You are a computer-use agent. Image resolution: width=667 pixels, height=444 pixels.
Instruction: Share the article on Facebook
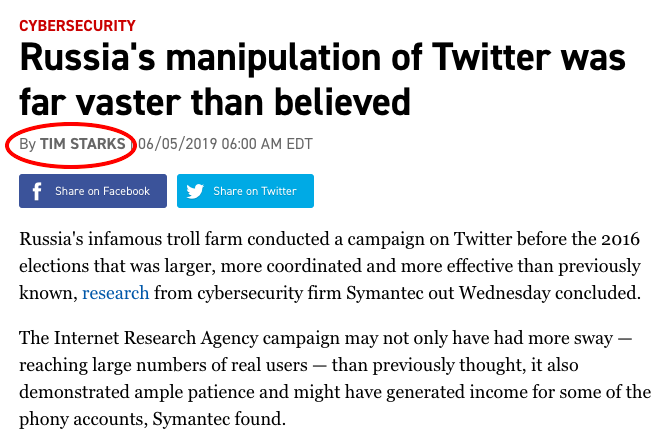pyautogui.click(x=93, y=191)
